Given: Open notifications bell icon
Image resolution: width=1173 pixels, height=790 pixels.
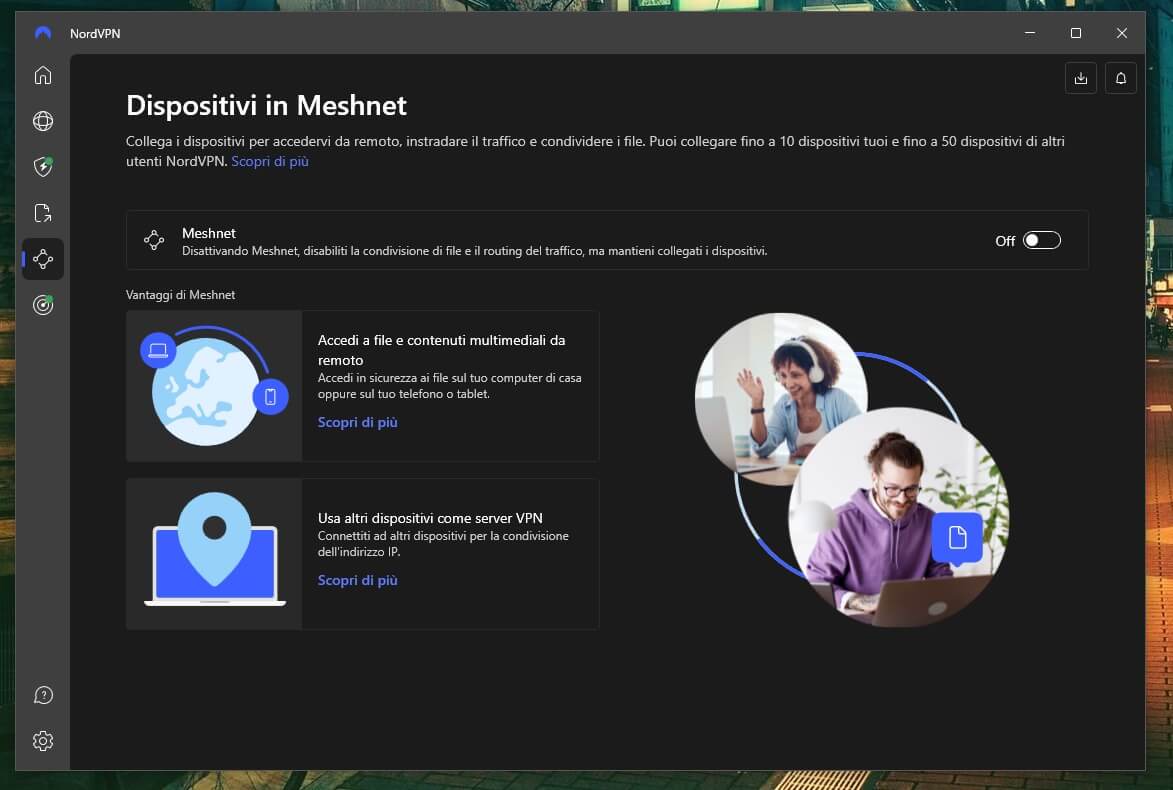Looking at the screenshot, I should (x=1121, y=78).
